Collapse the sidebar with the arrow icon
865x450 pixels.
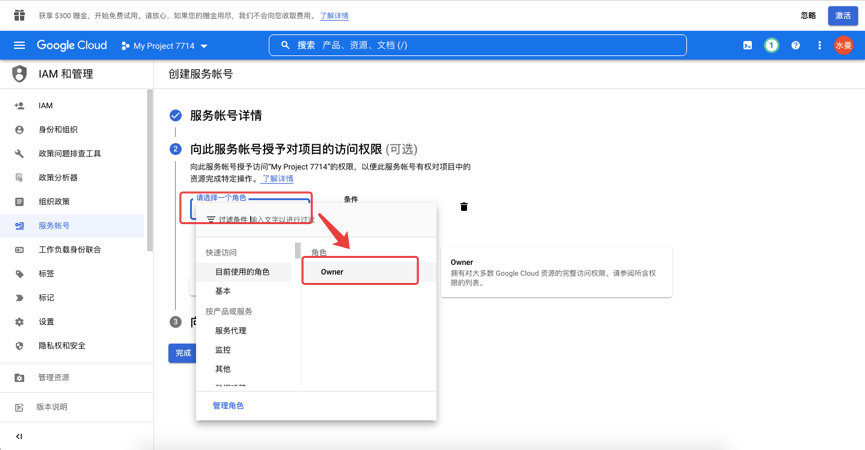pos(19,436)
